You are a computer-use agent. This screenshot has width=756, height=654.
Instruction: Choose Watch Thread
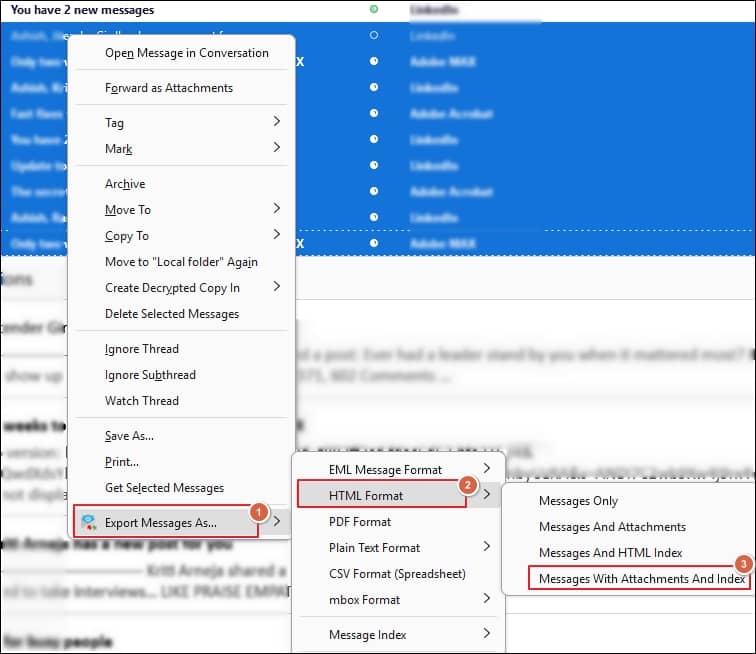coord(142,401)
